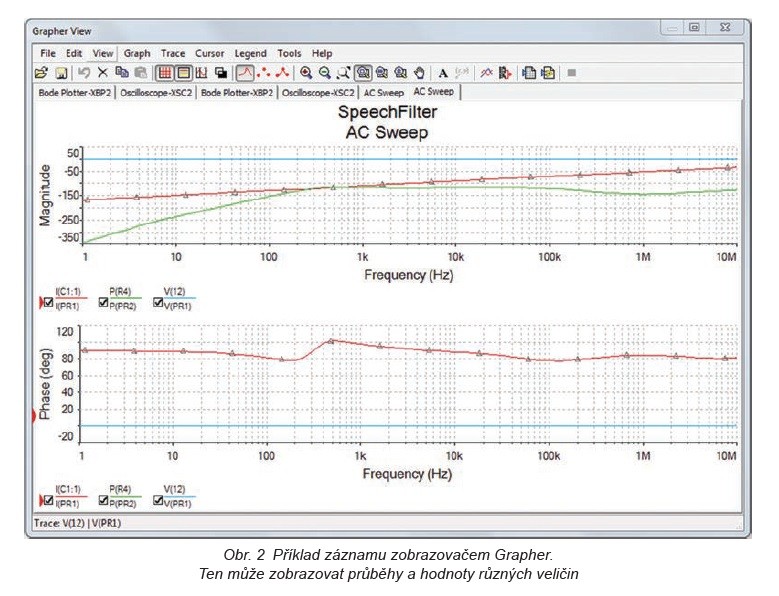
Task: Open the Legend menu
Action: pos(250,53)
